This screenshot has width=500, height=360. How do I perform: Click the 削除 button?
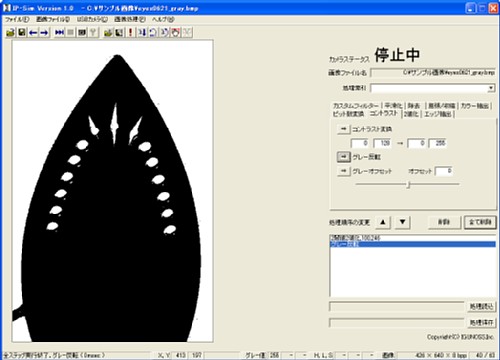[444, 222]
